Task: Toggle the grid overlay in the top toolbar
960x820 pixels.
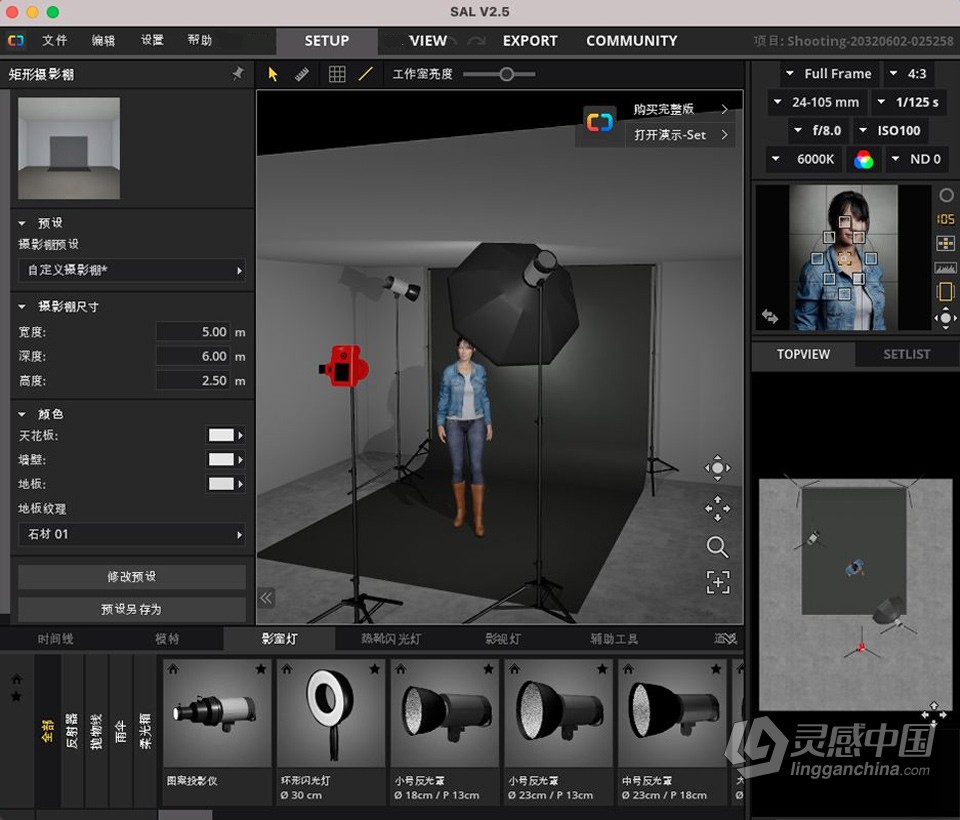Action: click(x=337, y=73)
